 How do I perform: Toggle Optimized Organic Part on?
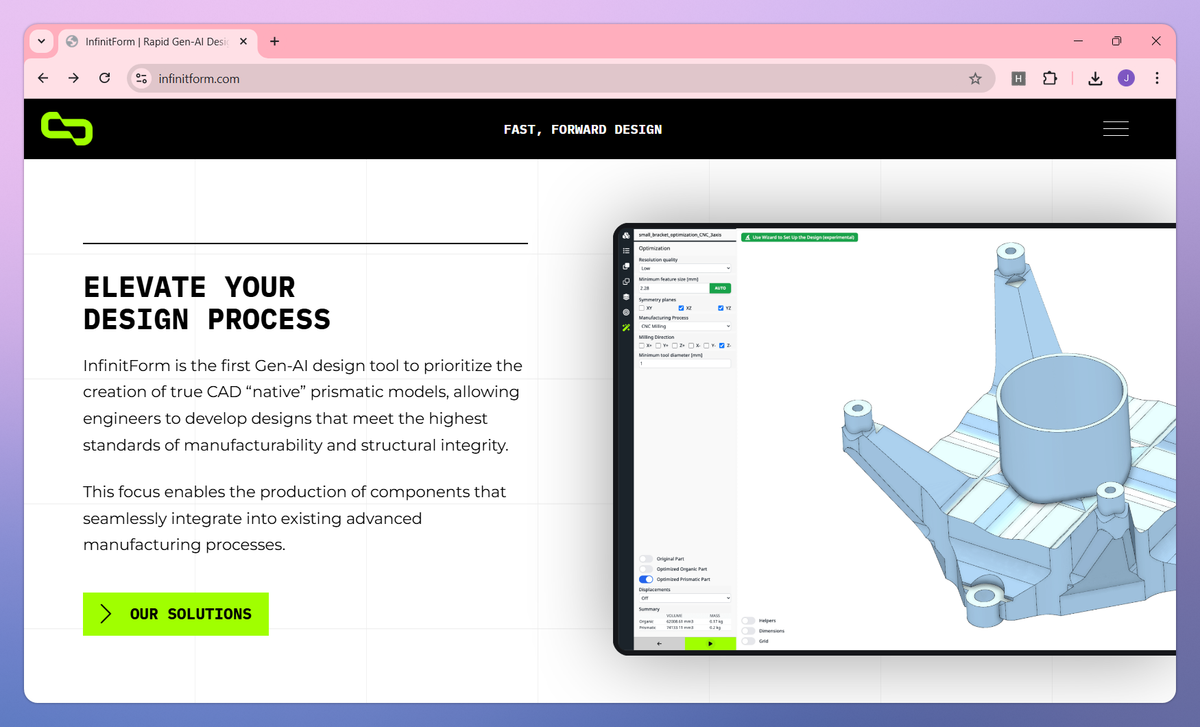(646, 569)
